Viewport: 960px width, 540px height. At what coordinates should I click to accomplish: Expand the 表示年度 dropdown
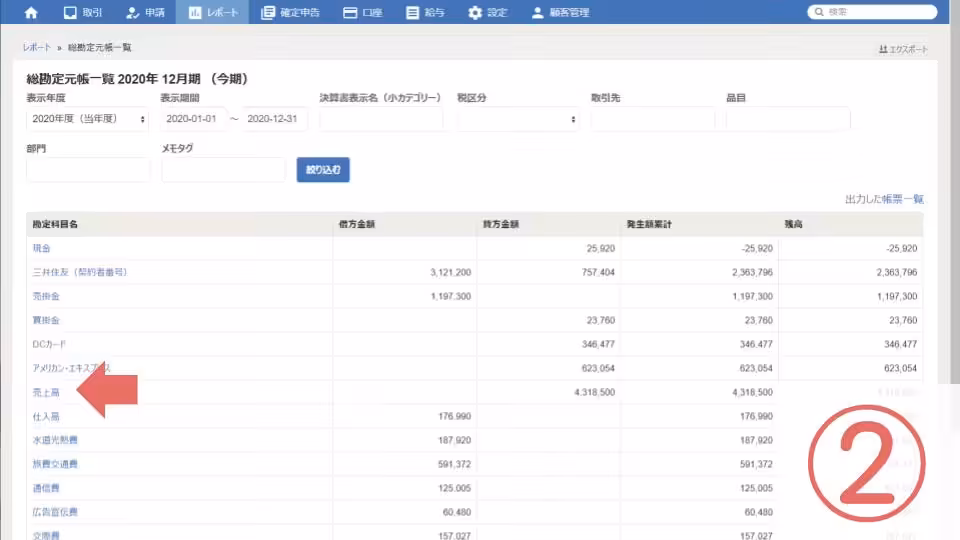(88, 119)
